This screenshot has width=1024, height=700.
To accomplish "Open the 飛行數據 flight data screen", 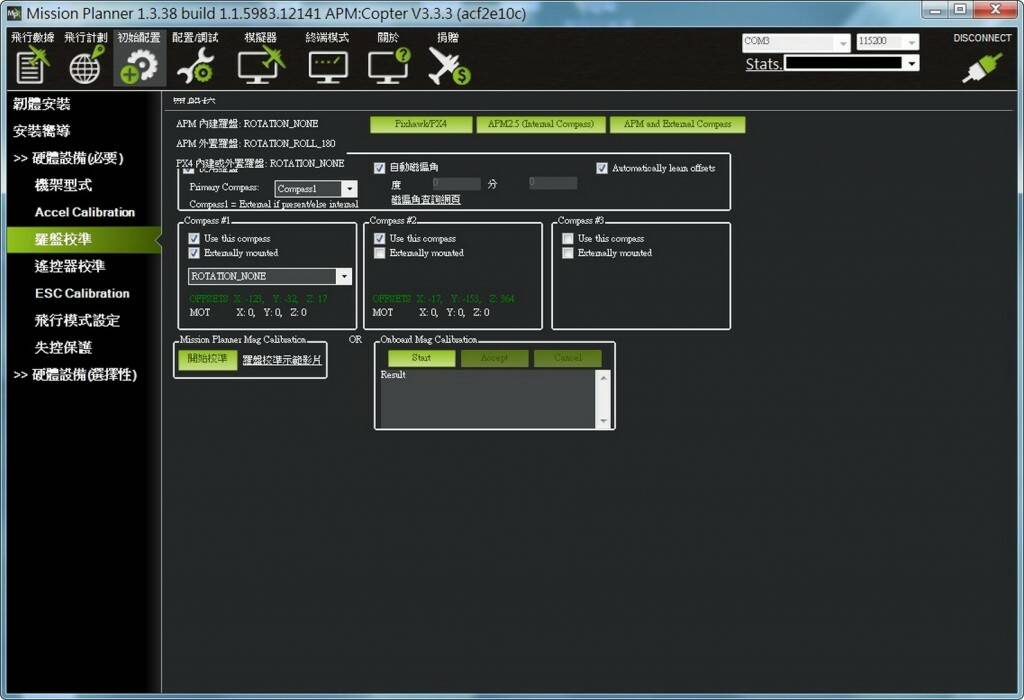I will (x=32, y=59).
